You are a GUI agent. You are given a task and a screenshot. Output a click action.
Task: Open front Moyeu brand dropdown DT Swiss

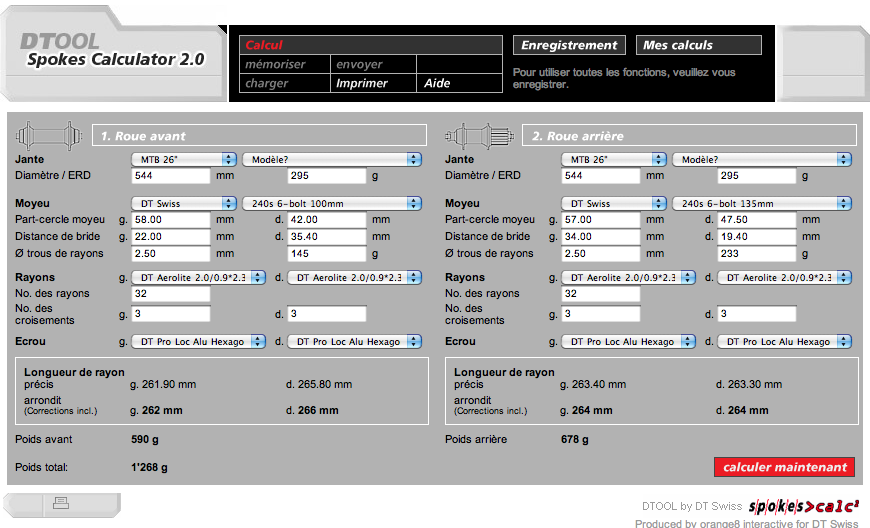(184, 204)
